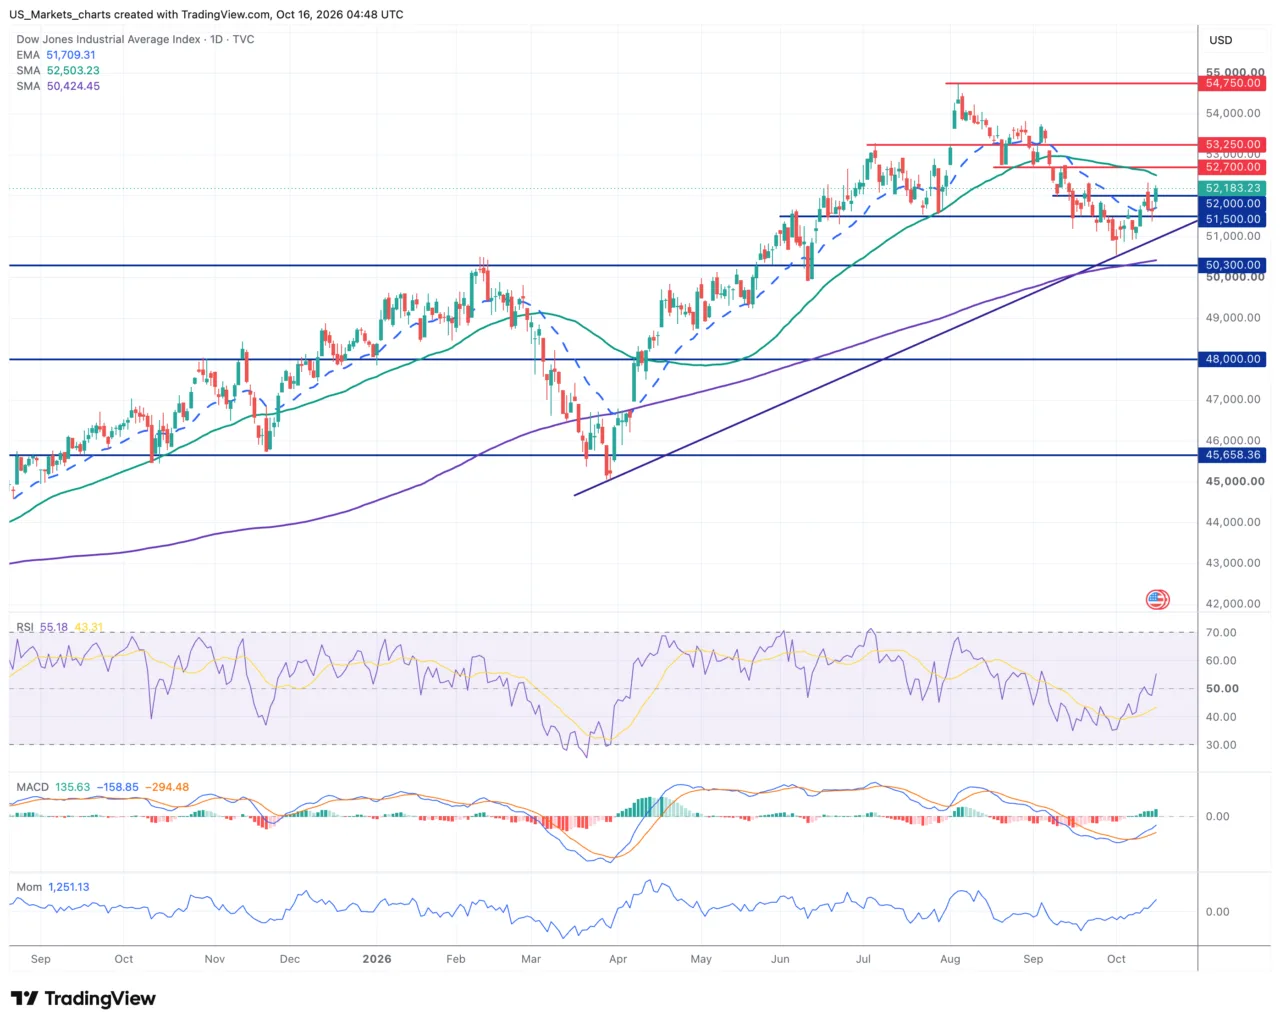Click the 54,000.00 price axis value
Screen dimensions: 1280x1026
point(1233,114)
